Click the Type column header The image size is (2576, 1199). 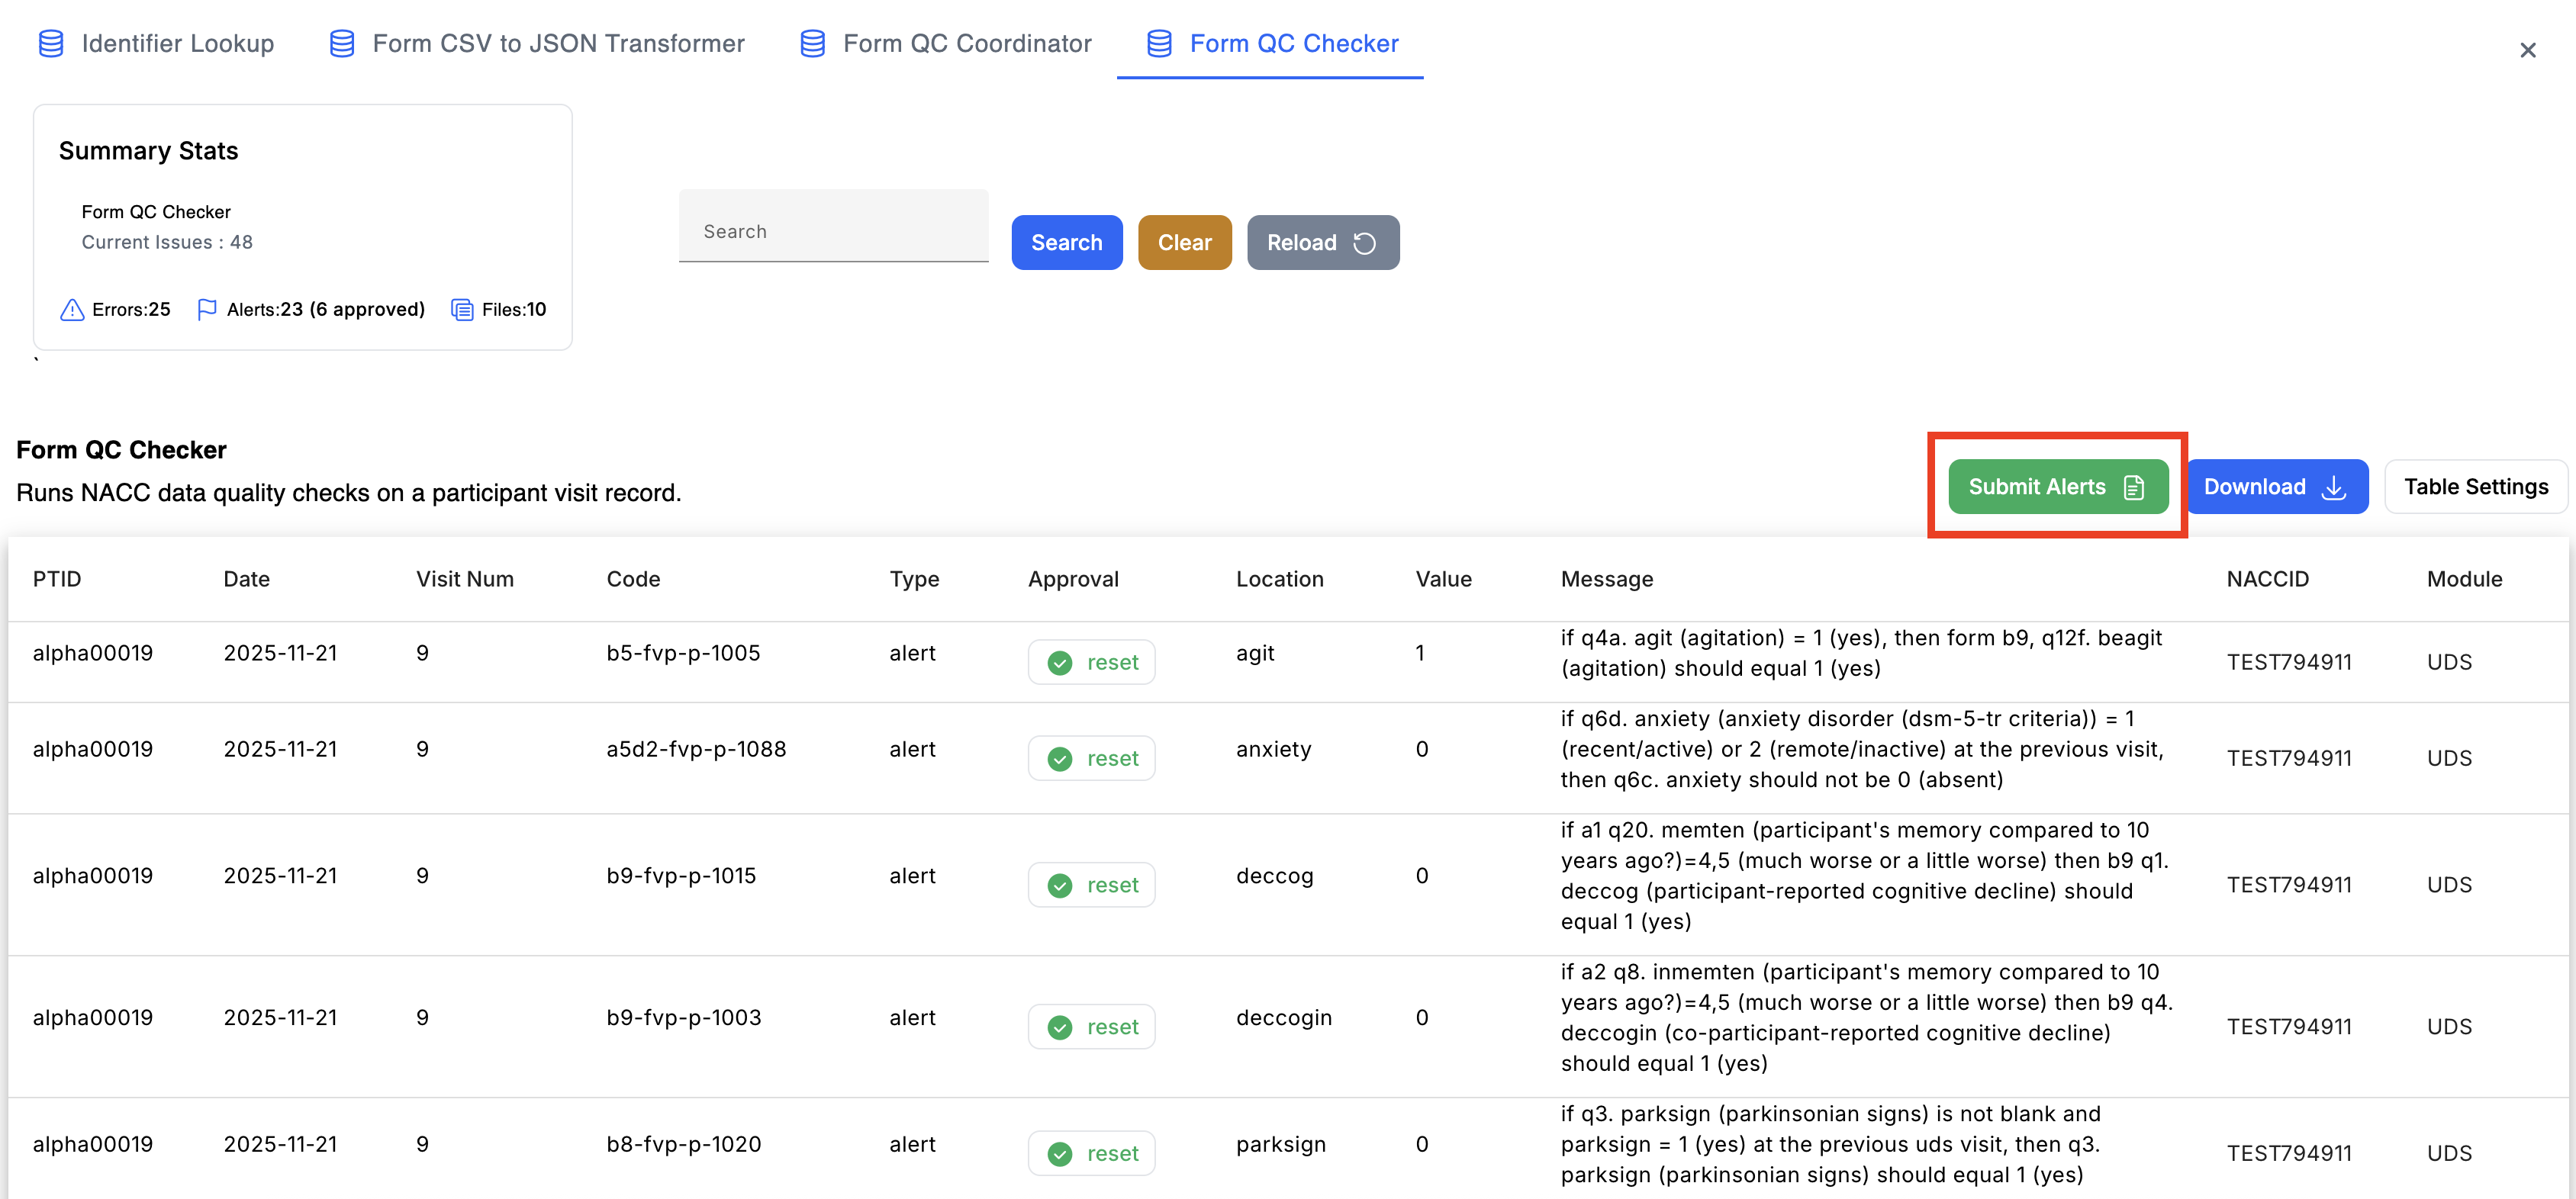point(914,580)
